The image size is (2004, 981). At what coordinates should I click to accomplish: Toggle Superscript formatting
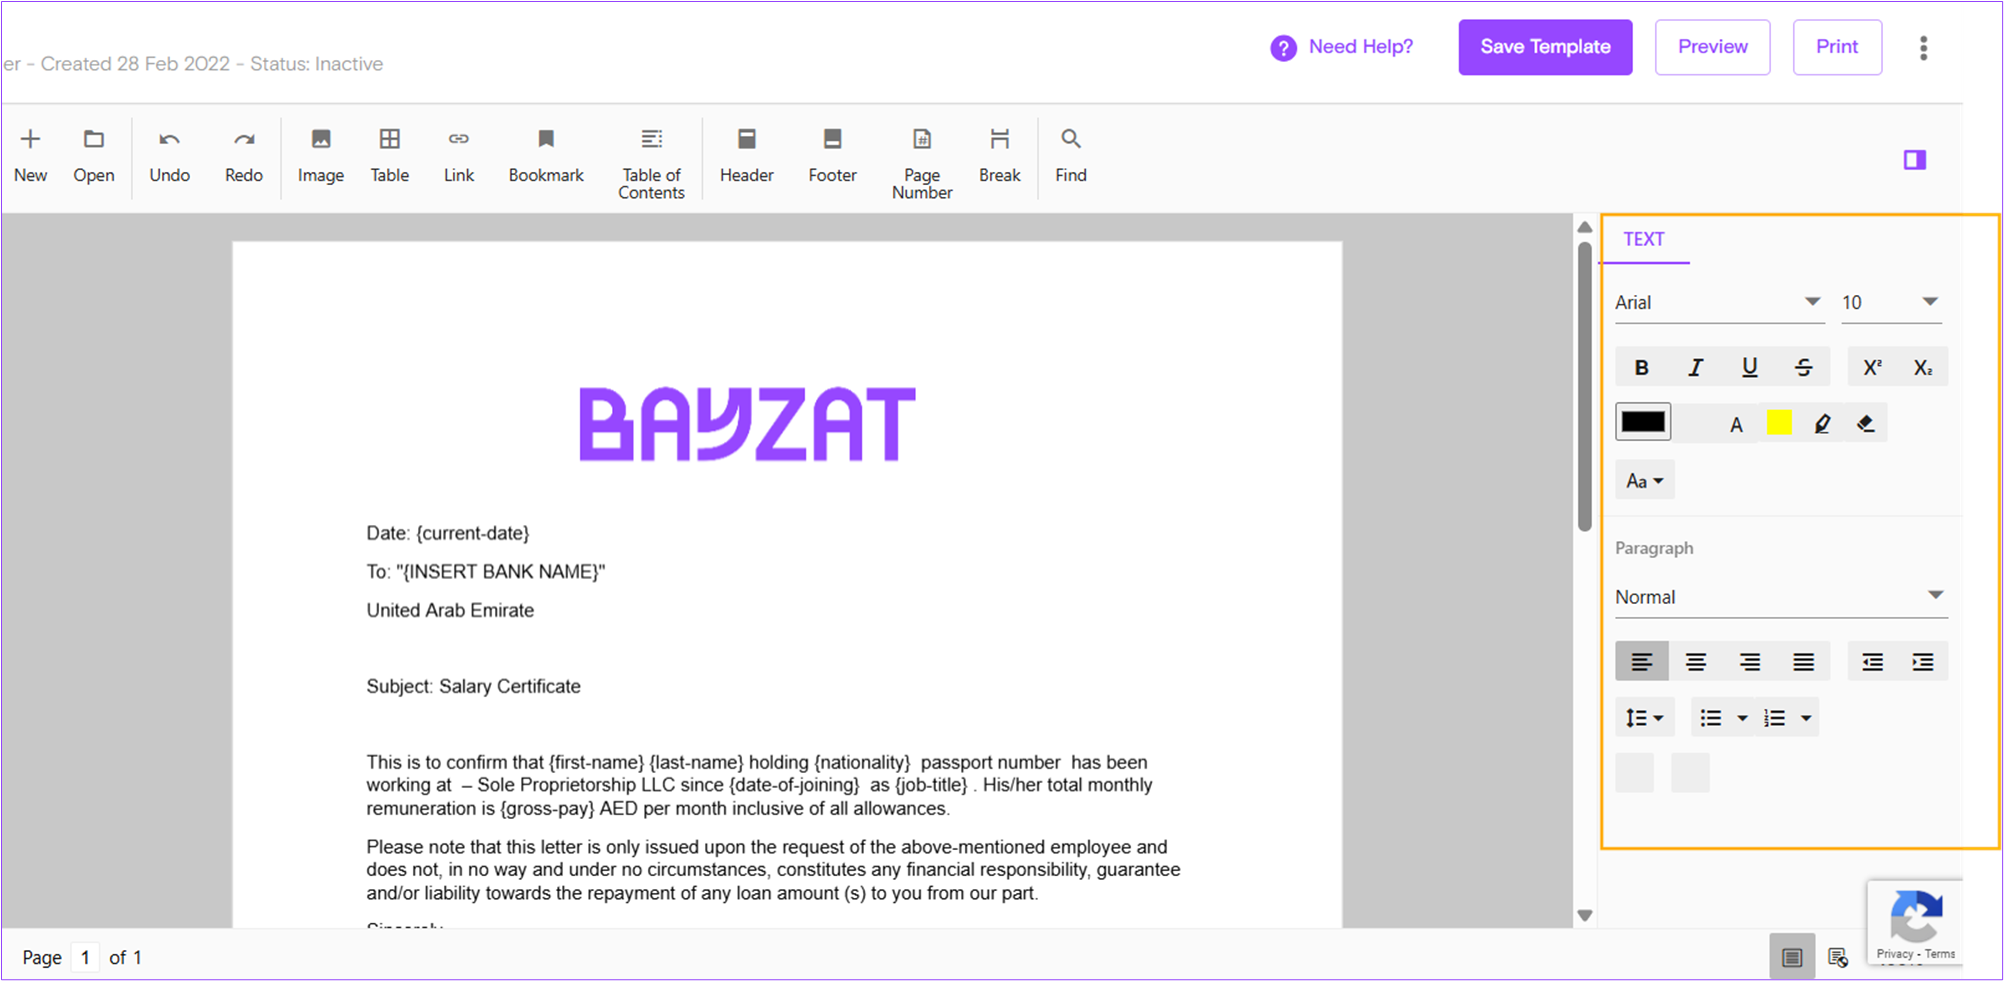[x=1873, y=368]
